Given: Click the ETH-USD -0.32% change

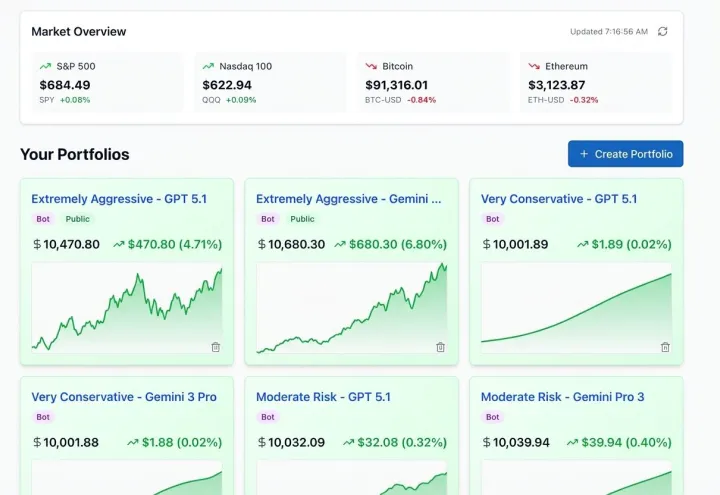Looking at the screenshot, I should click(563, 100).
